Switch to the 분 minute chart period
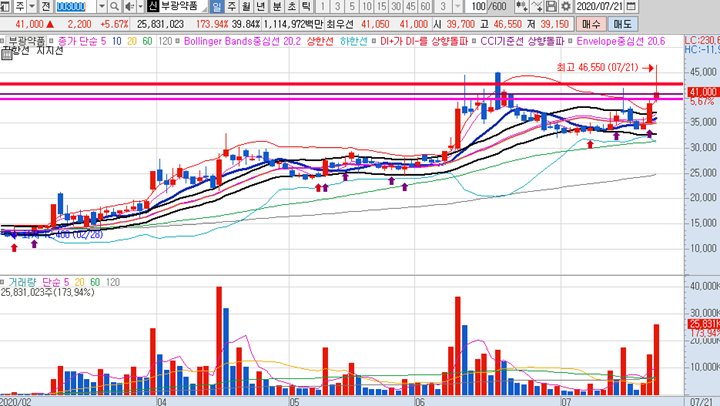 [x=277, y=6]
